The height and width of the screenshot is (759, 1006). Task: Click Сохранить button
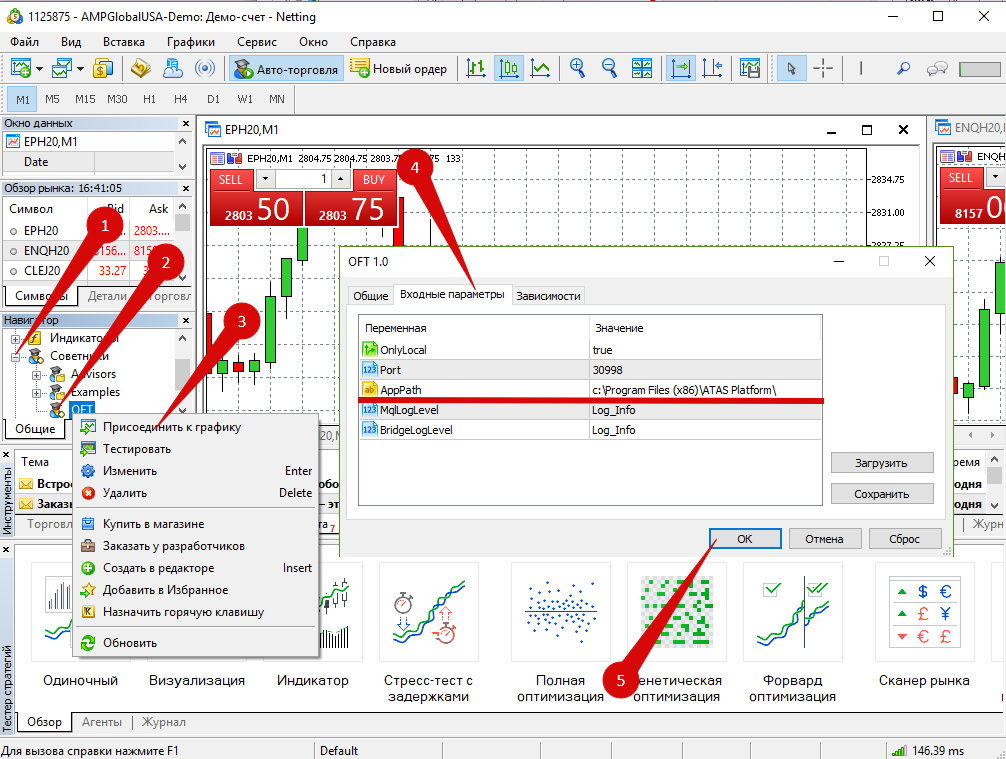tap(882, 494)
